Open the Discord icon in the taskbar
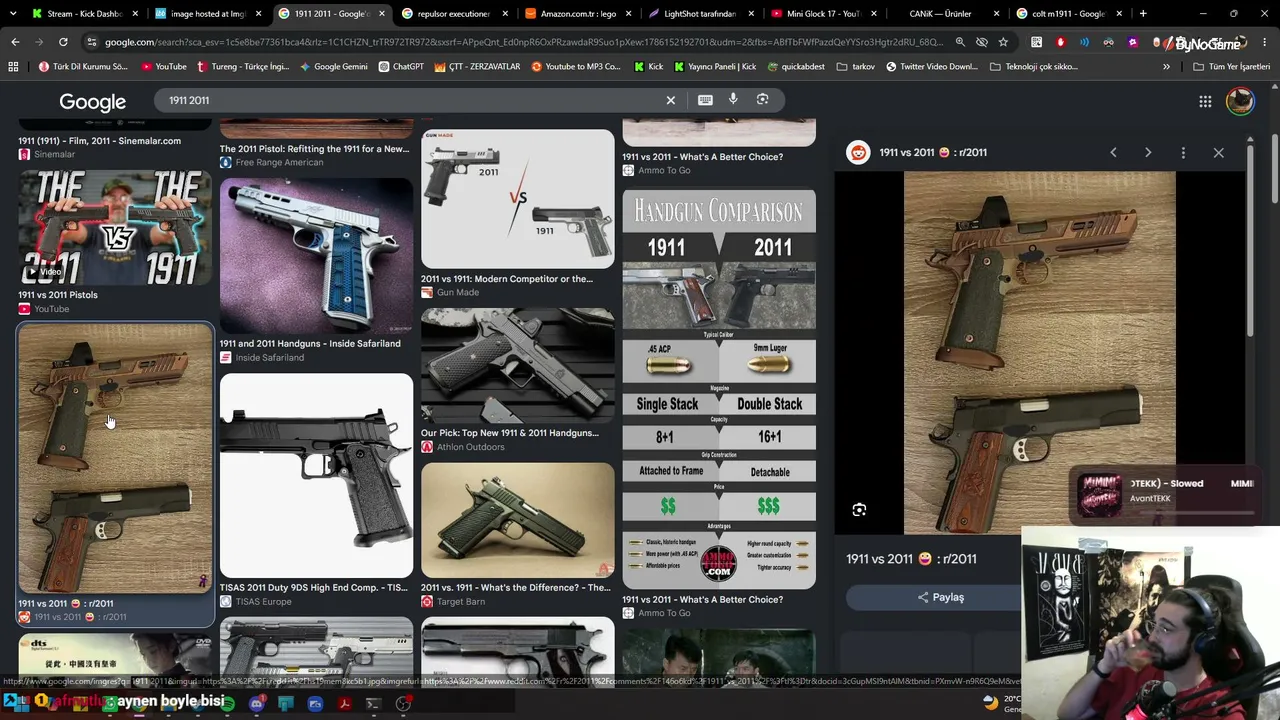This screenshot has width=1280, height=720. tap(257, 704)
